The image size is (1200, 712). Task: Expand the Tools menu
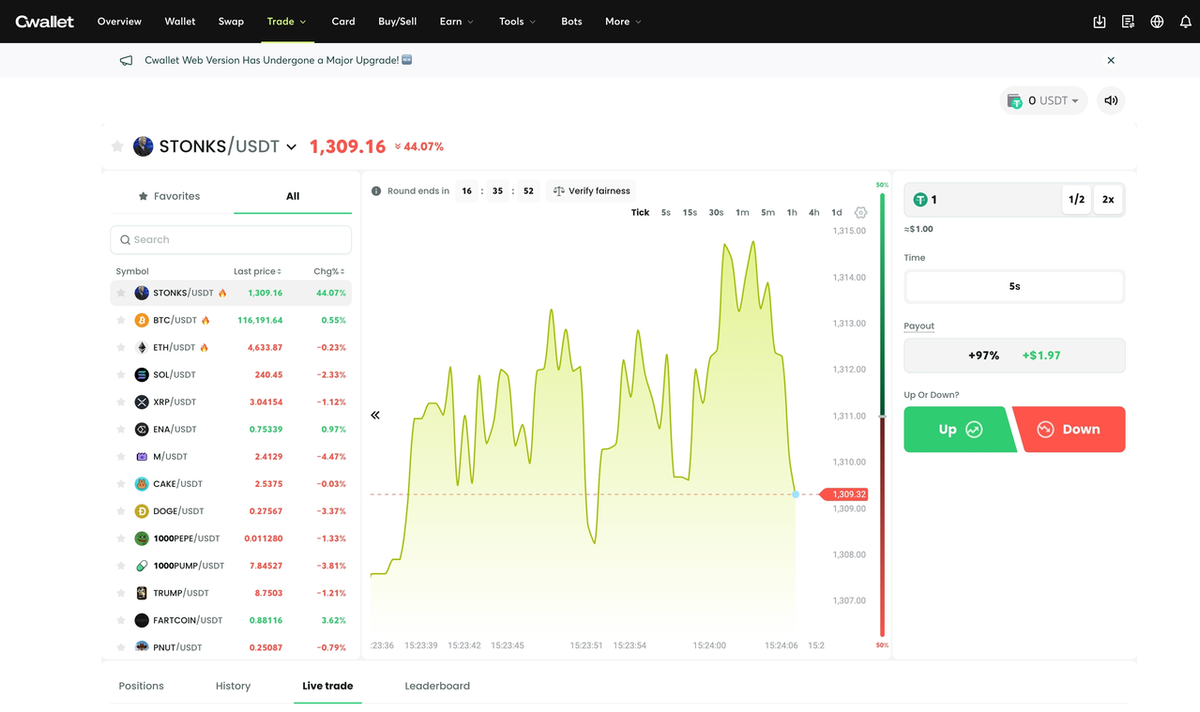coord(517,21)
